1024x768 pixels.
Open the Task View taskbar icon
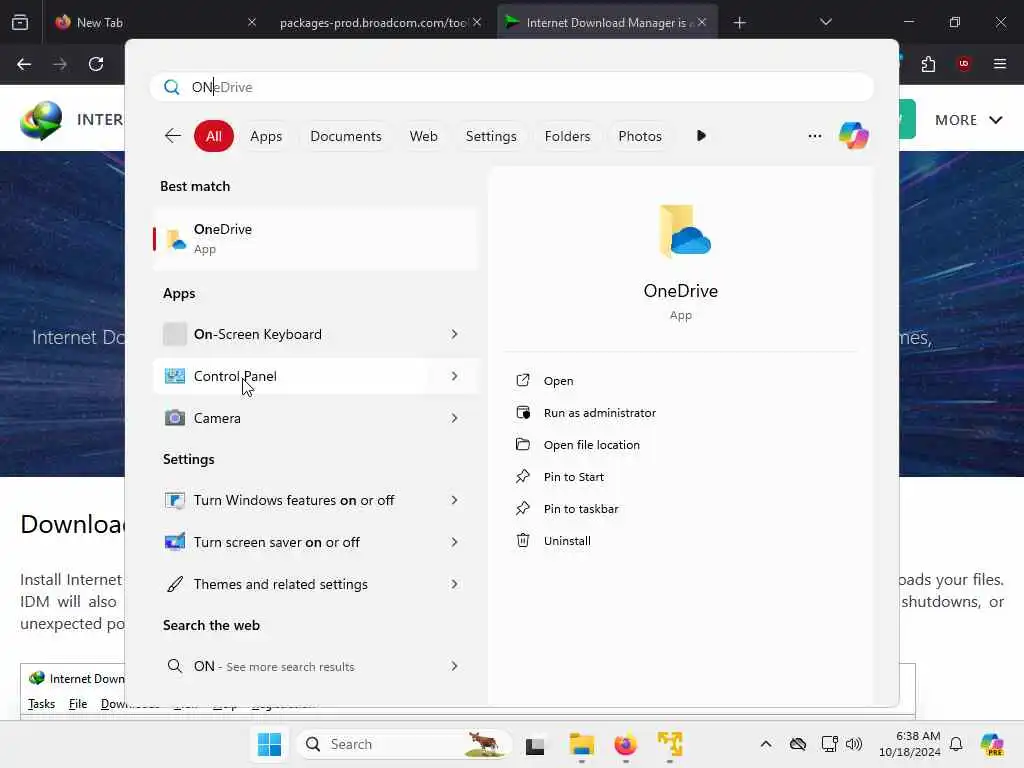point(535,744)
